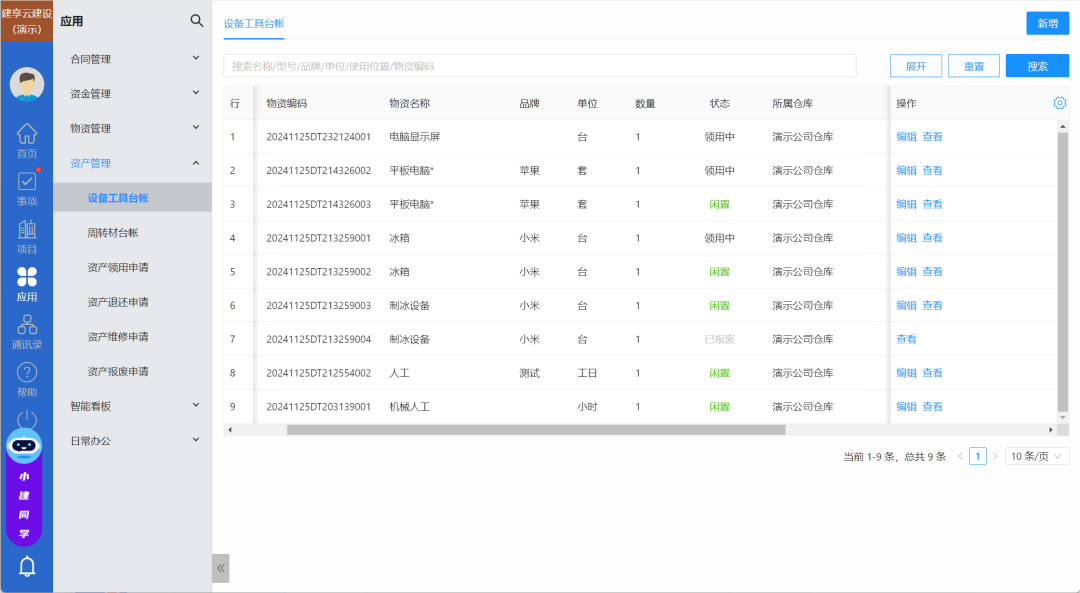Image resolution: width=1080 pixels, height=593 pixels.
Task: Select 周转材台帐 in the menu
Action: [113, 233]
